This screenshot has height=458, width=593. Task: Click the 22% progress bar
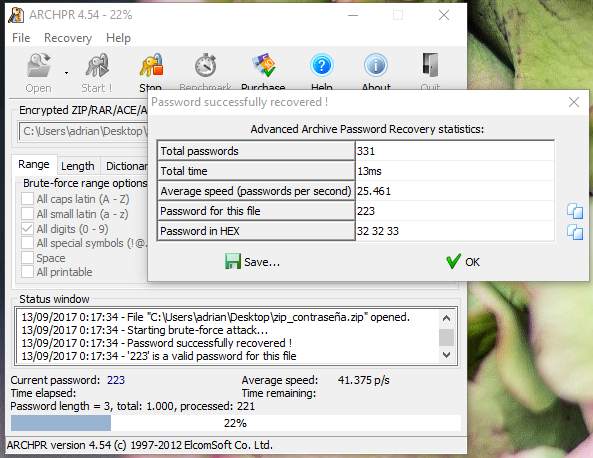pyautogui.click(x=236, y=423)
